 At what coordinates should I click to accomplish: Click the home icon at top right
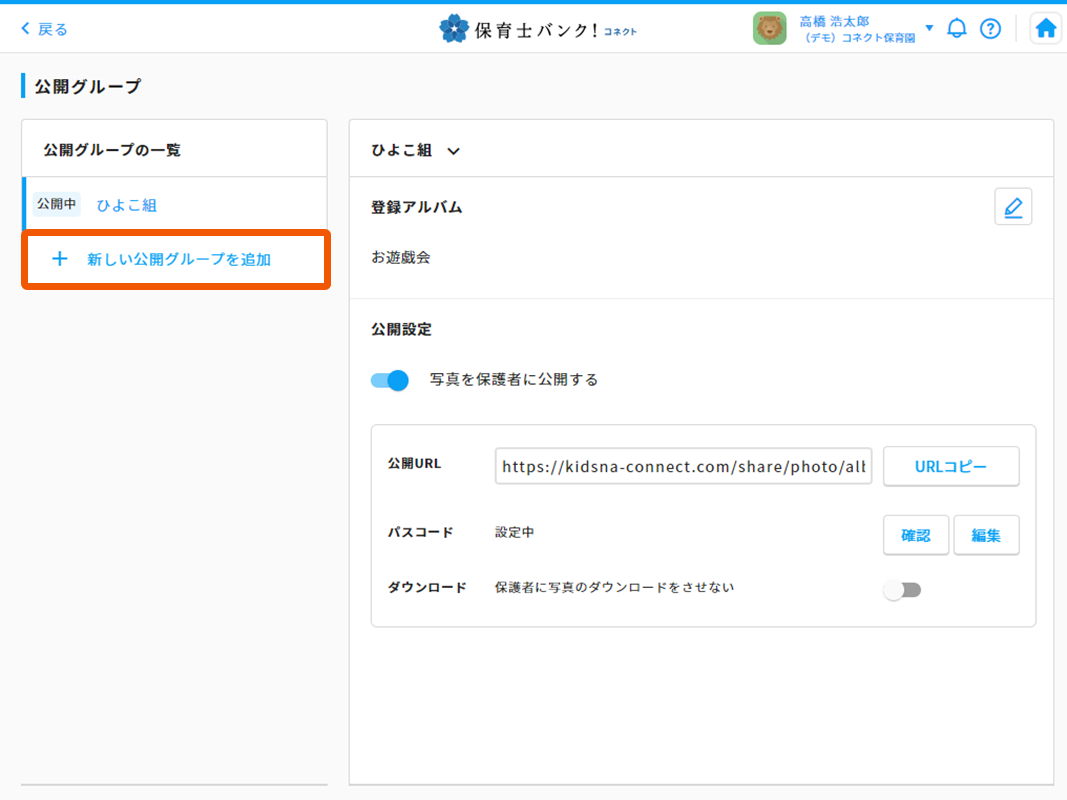click(x=1045, y=28)
